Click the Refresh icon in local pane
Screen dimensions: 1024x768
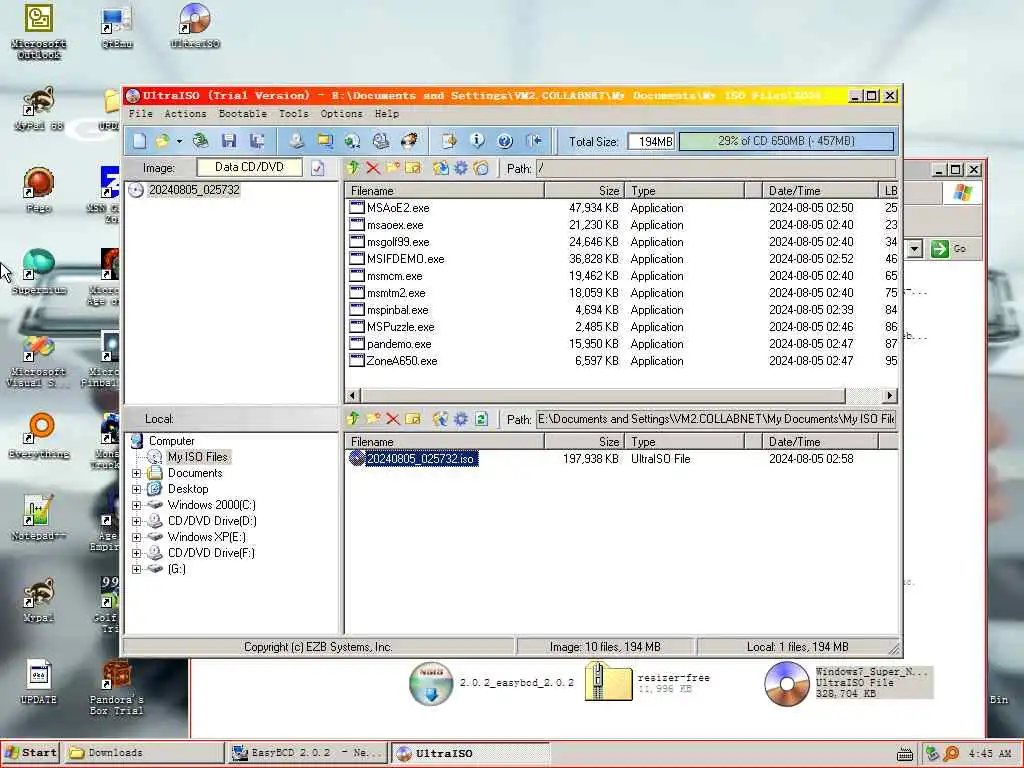[x=481, y=419]
